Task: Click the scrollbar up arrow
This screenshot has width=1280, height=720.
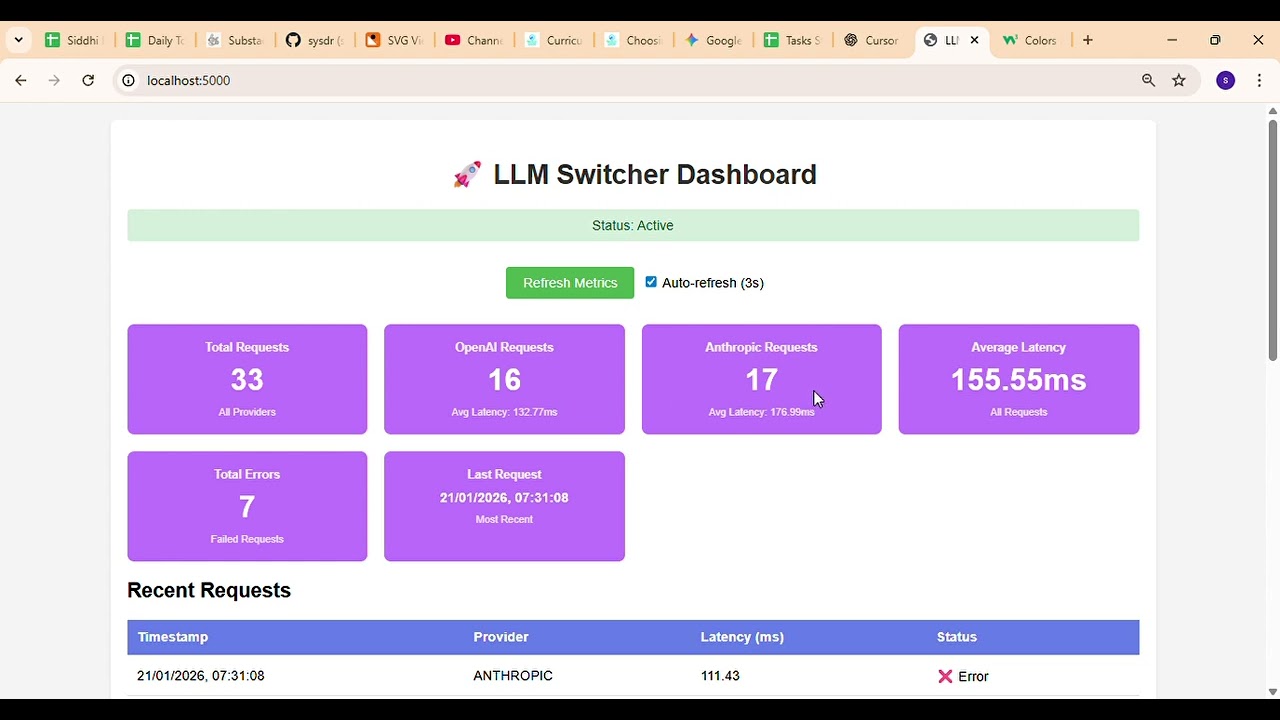Action: (x=1272, y=111)
